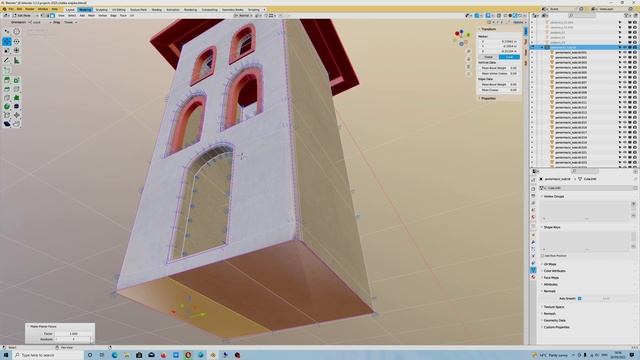Select the Add Cube tool
Image resolution: width=640 pixels, height=360 pixels.
coord(7,71)
